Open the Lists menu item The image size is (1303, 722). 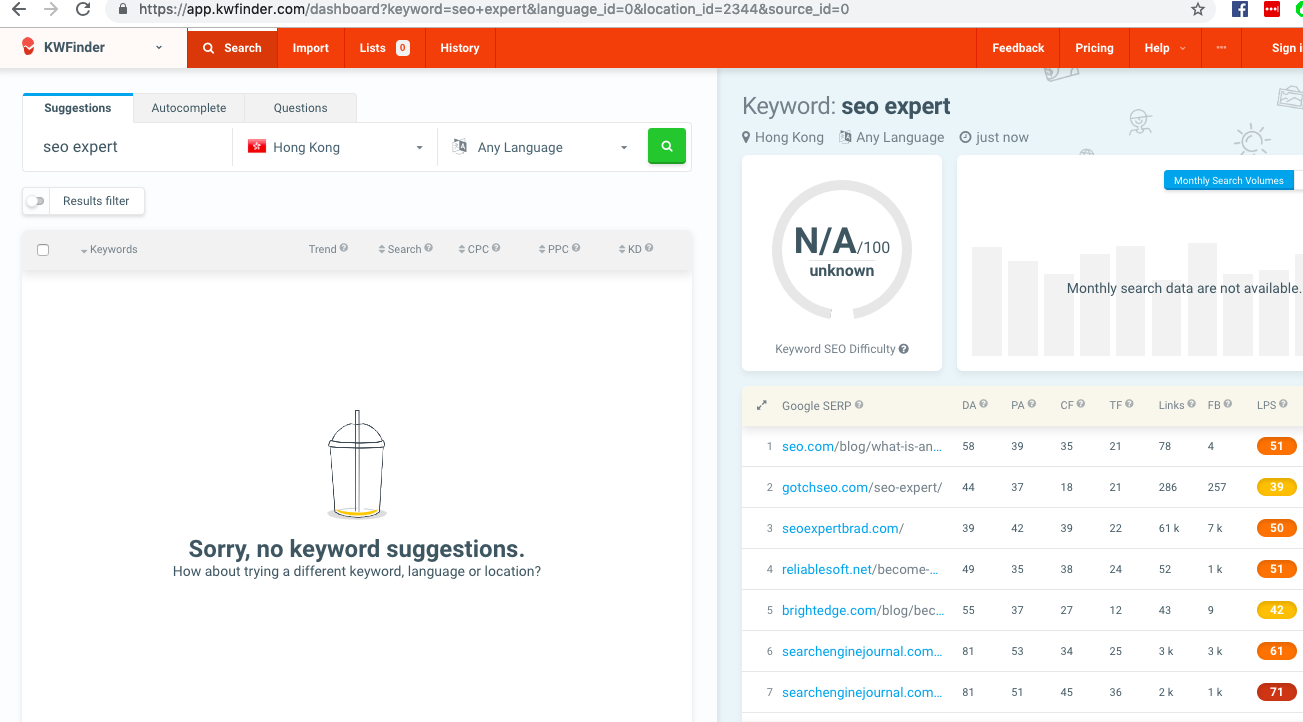(385, 48)
